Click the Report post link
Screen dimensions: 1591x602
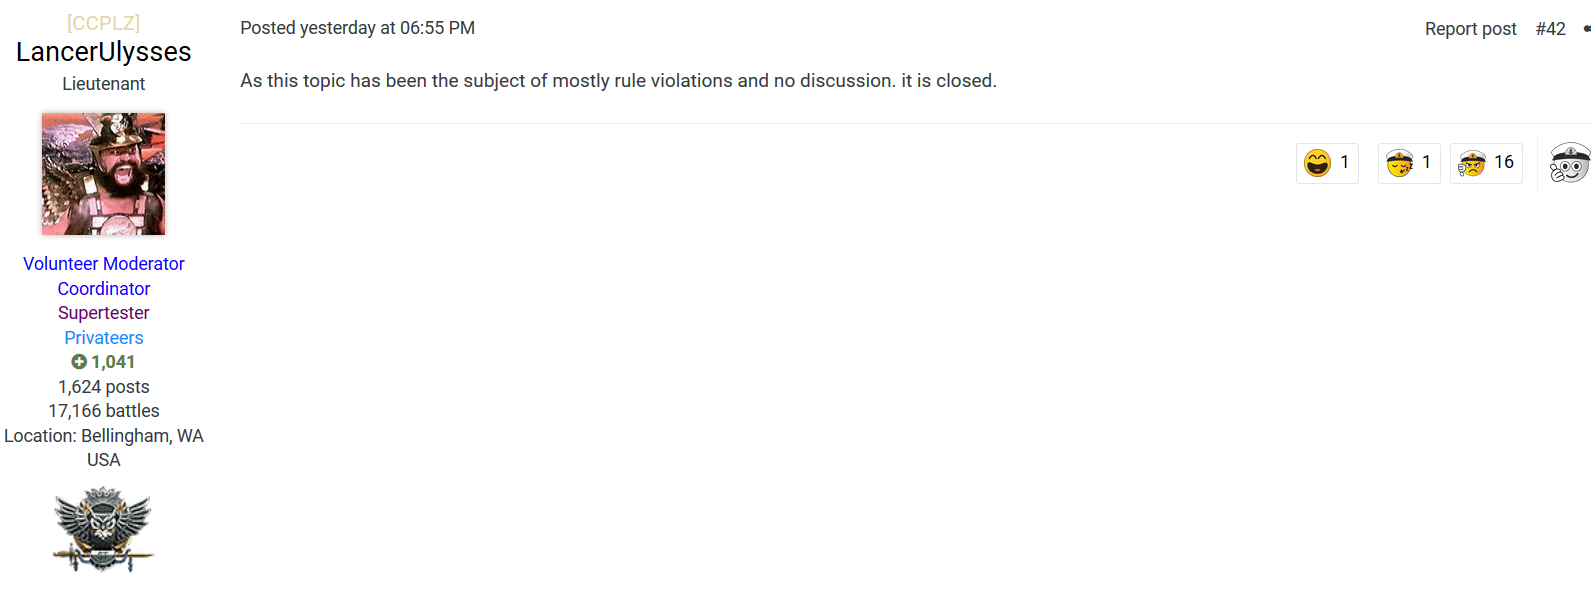click(x=1470, y=29)
